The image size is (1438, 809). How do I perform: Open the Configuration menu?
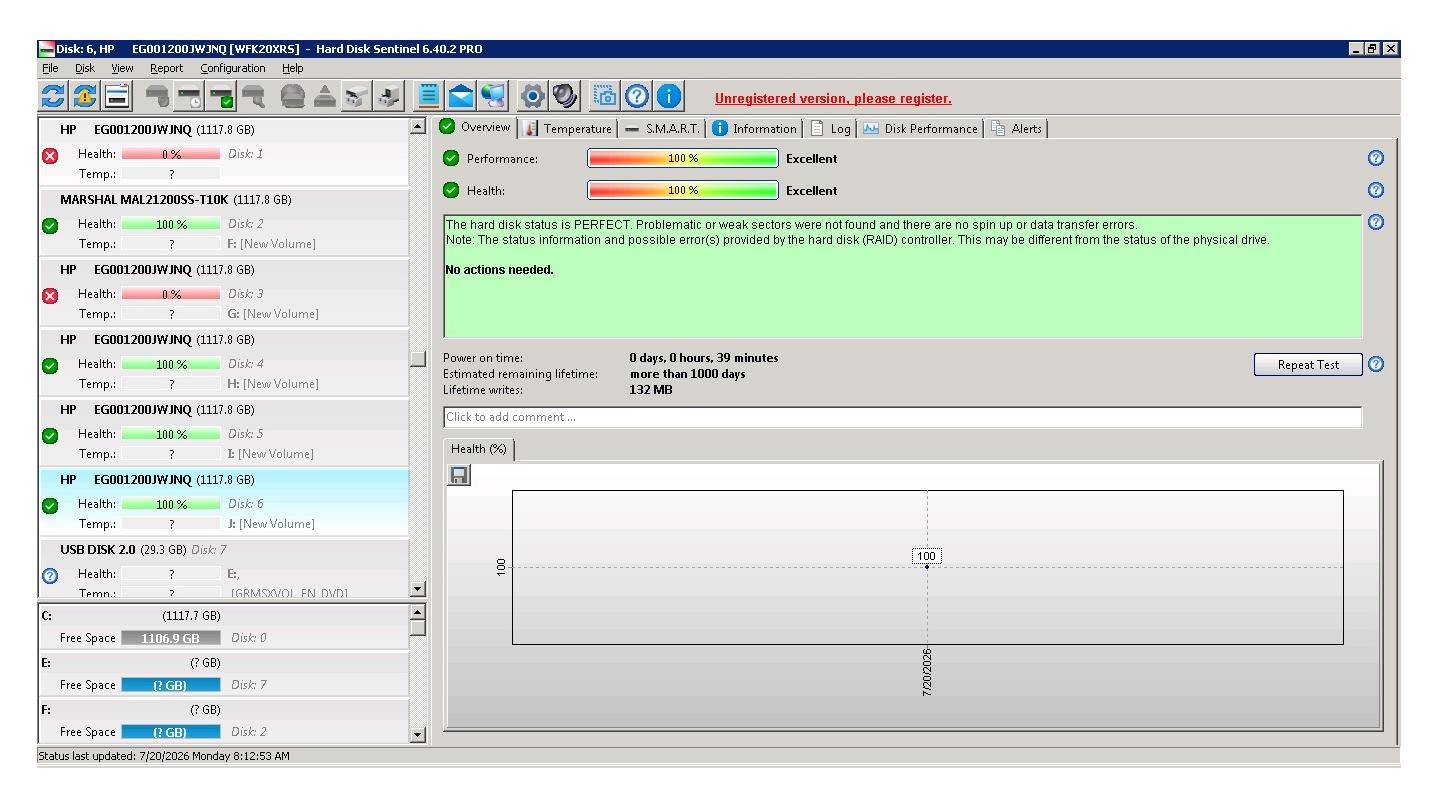233,68
